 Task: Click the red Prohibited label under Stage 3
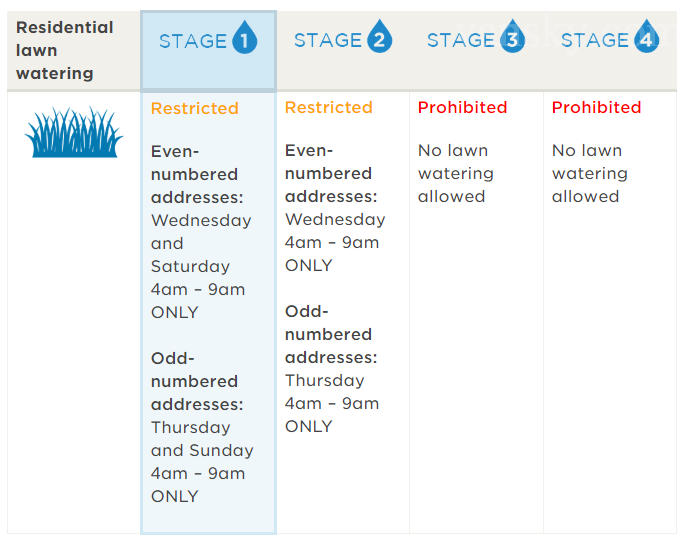point(463,107)
